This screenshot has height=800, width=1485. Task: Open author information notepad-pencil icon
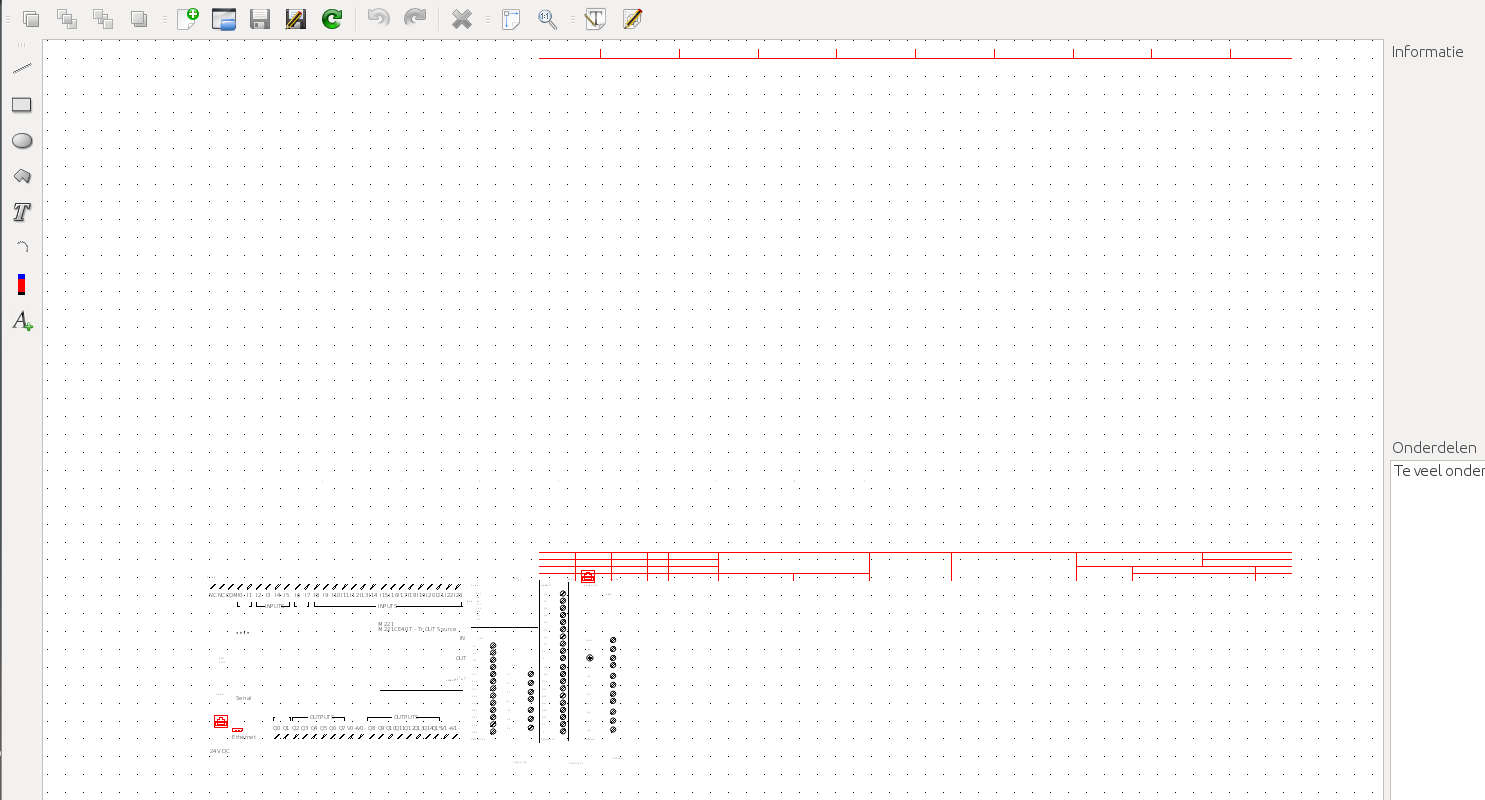point(632,18)
